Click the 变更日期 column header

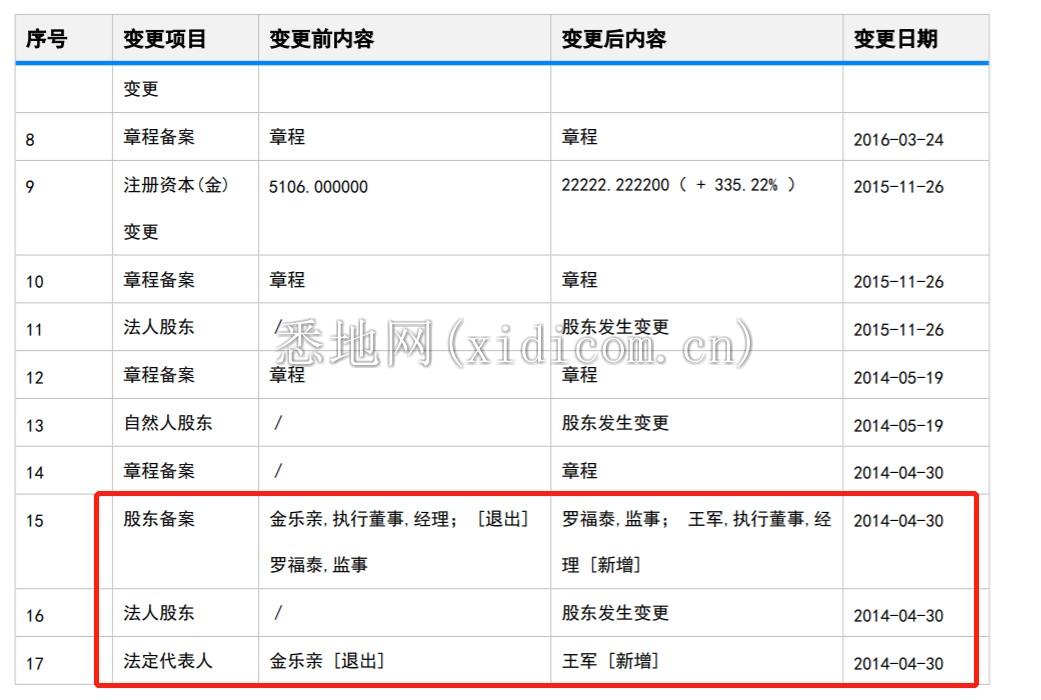tap(896, 39)
